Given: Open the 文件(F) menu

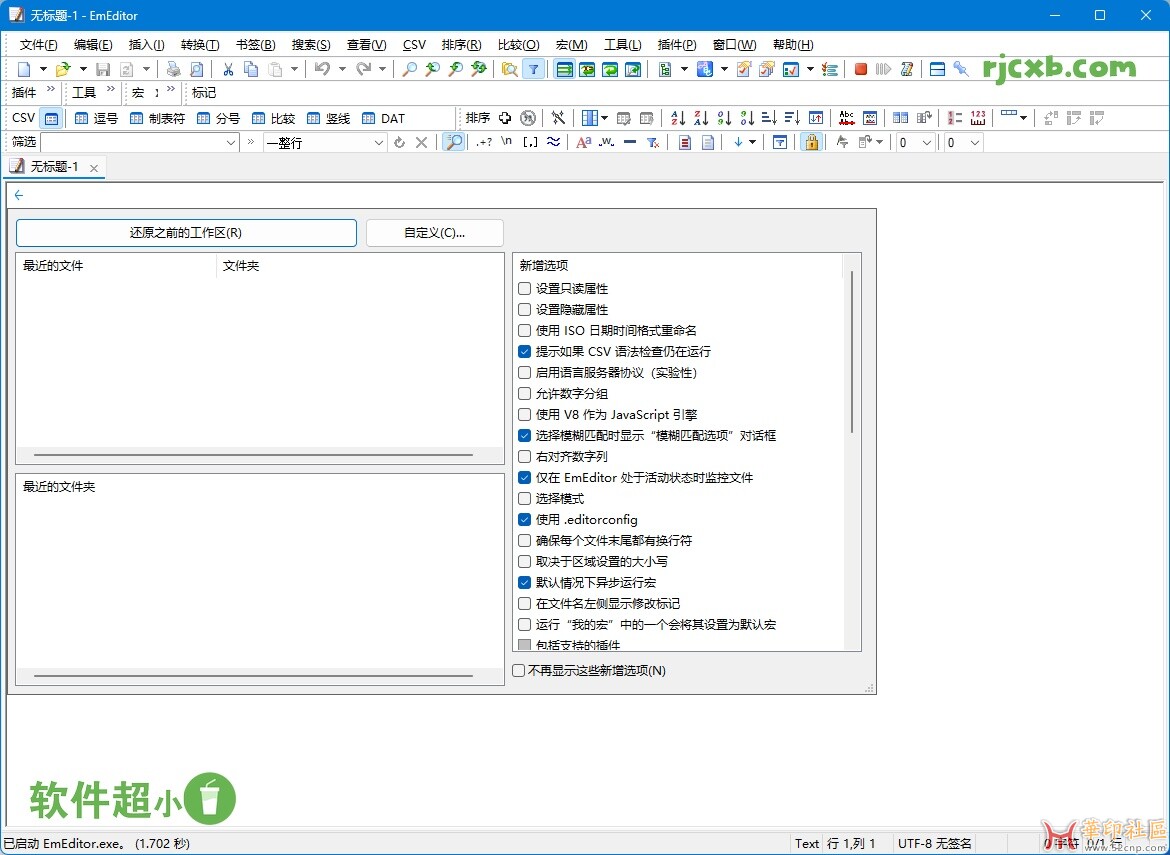Looking at the screenshot, I should tap(38, 45).
